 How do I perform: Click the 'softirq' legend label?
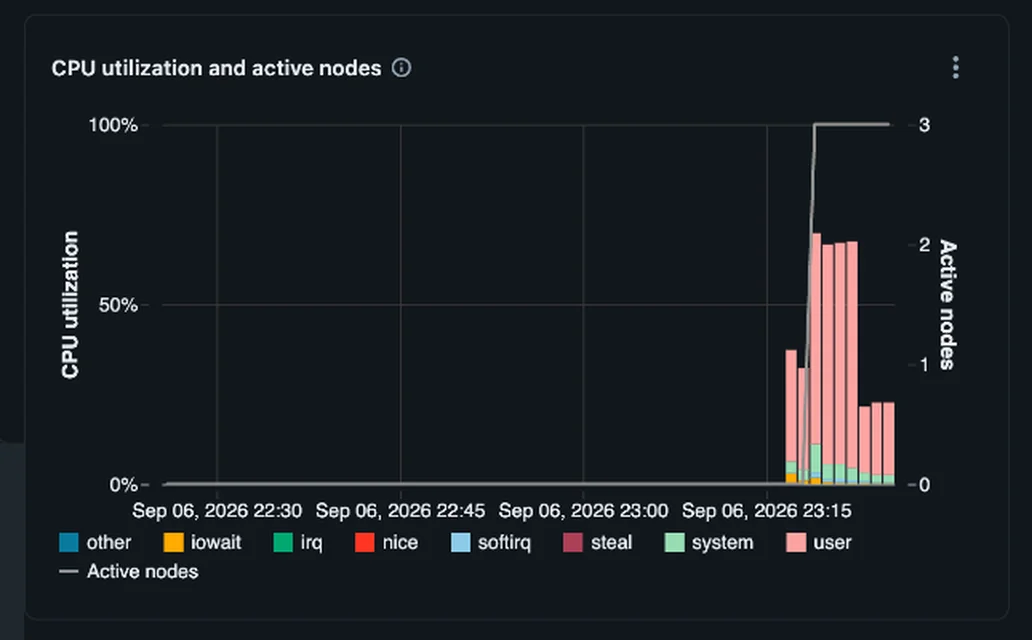504,543
